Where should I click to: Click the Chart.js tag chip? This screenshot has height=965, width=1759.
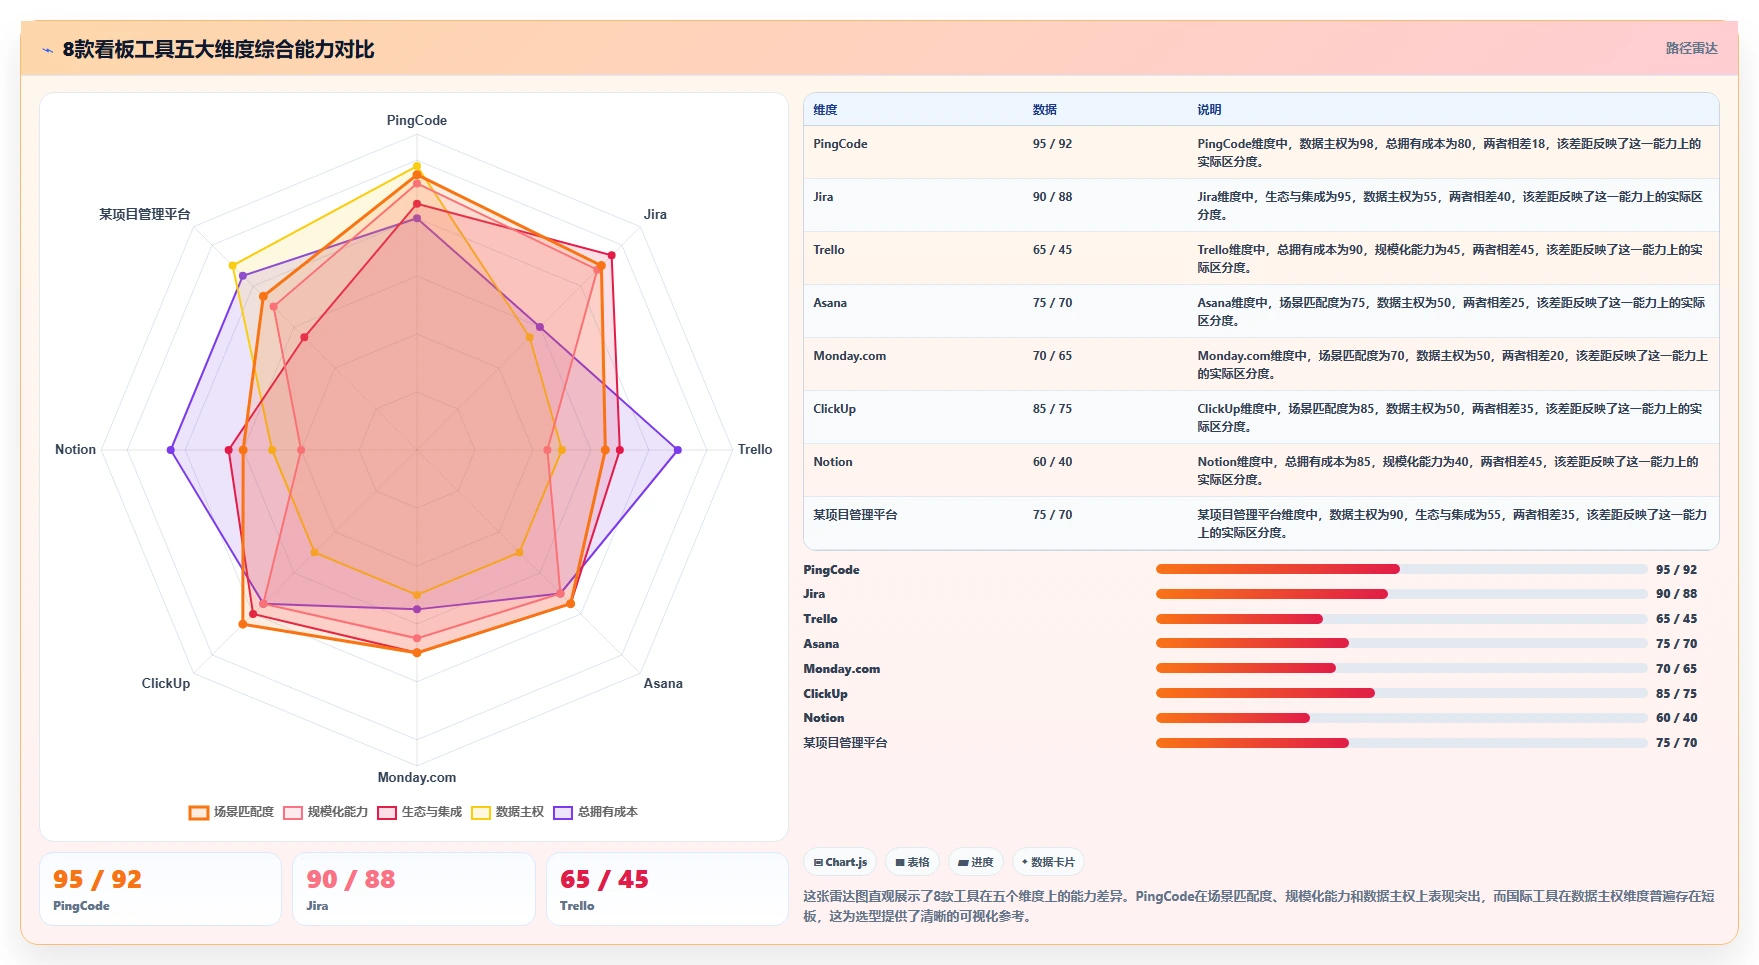[840, 862]
